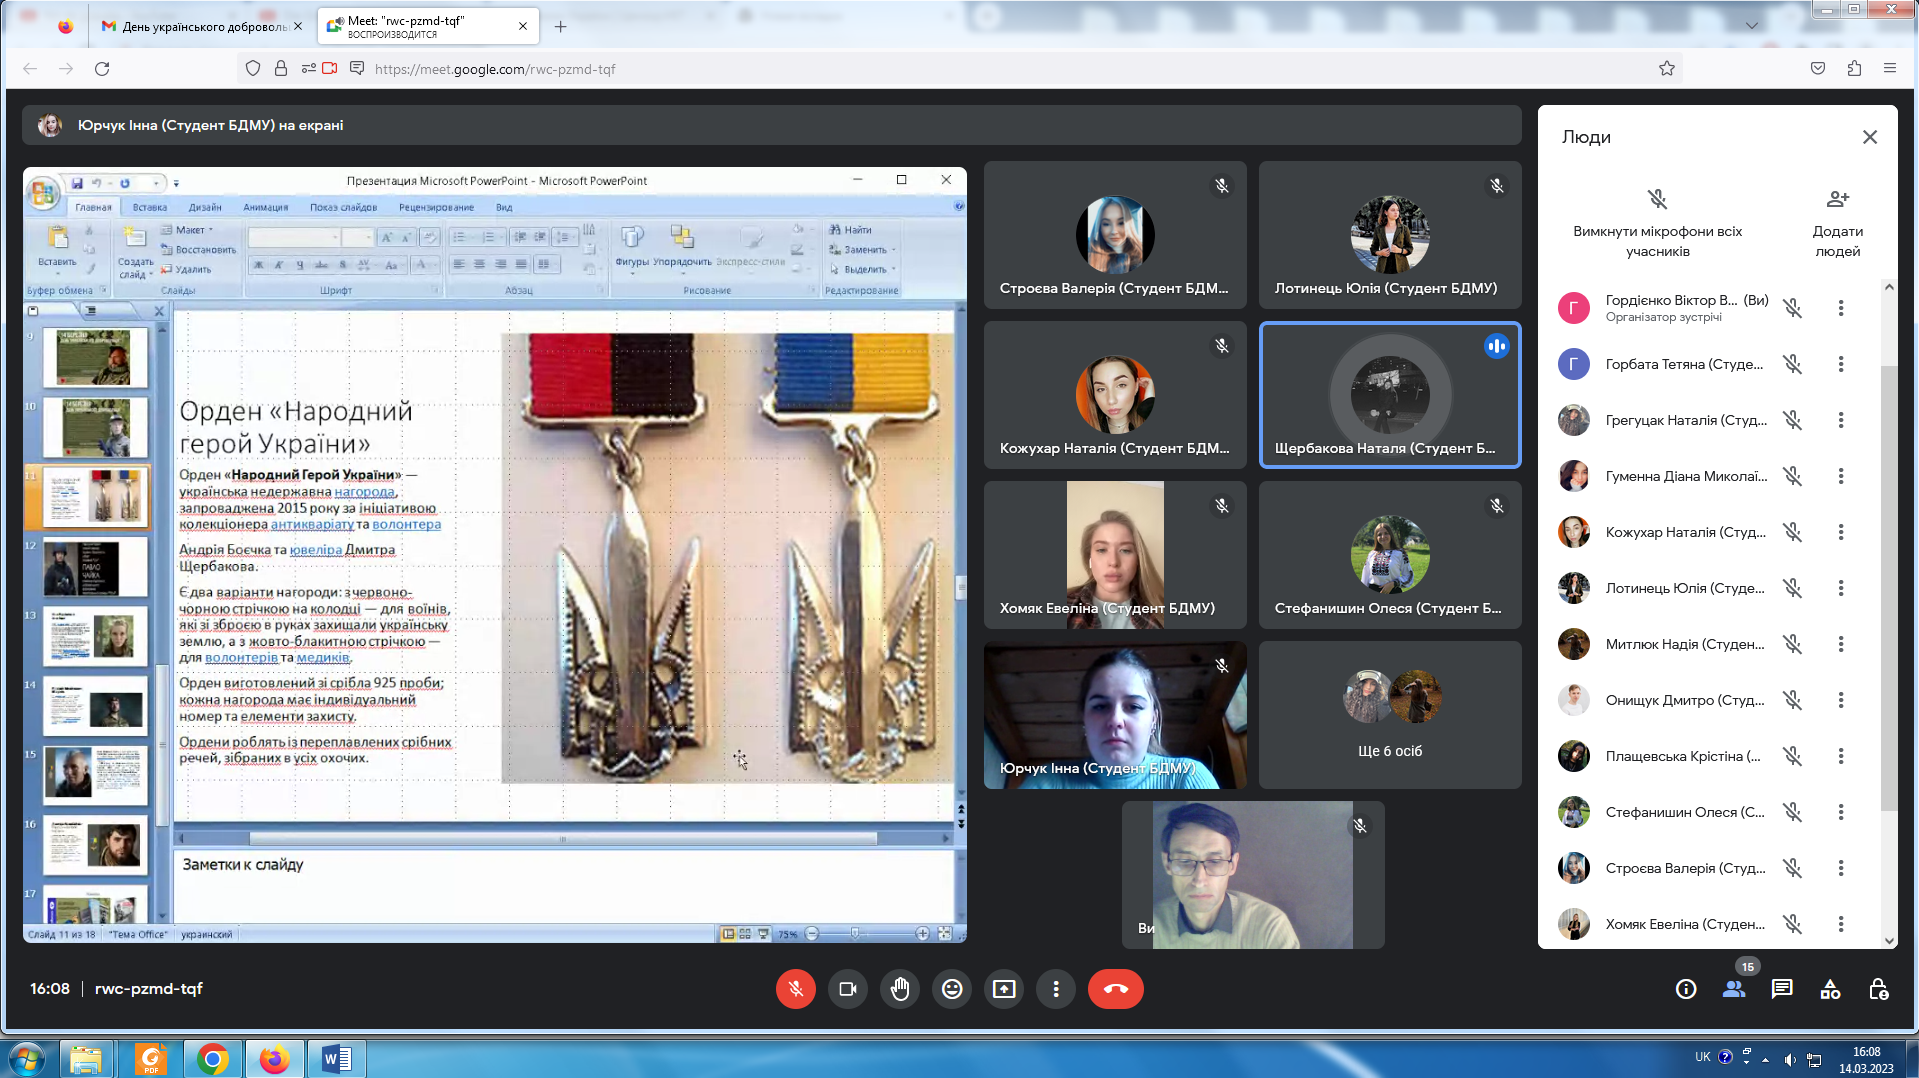The width and height of the screenshot is (1919, 1078).
Task: Open more options for Онищук Дмитро
Action: click(x=1840, y=700)
